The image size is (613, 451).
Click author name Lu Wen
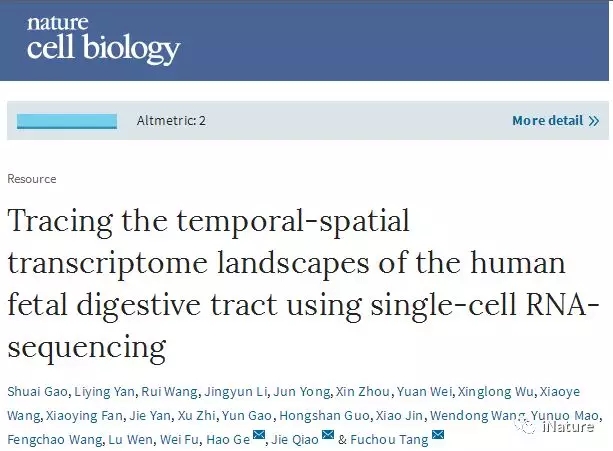click(x=120, y=439)
